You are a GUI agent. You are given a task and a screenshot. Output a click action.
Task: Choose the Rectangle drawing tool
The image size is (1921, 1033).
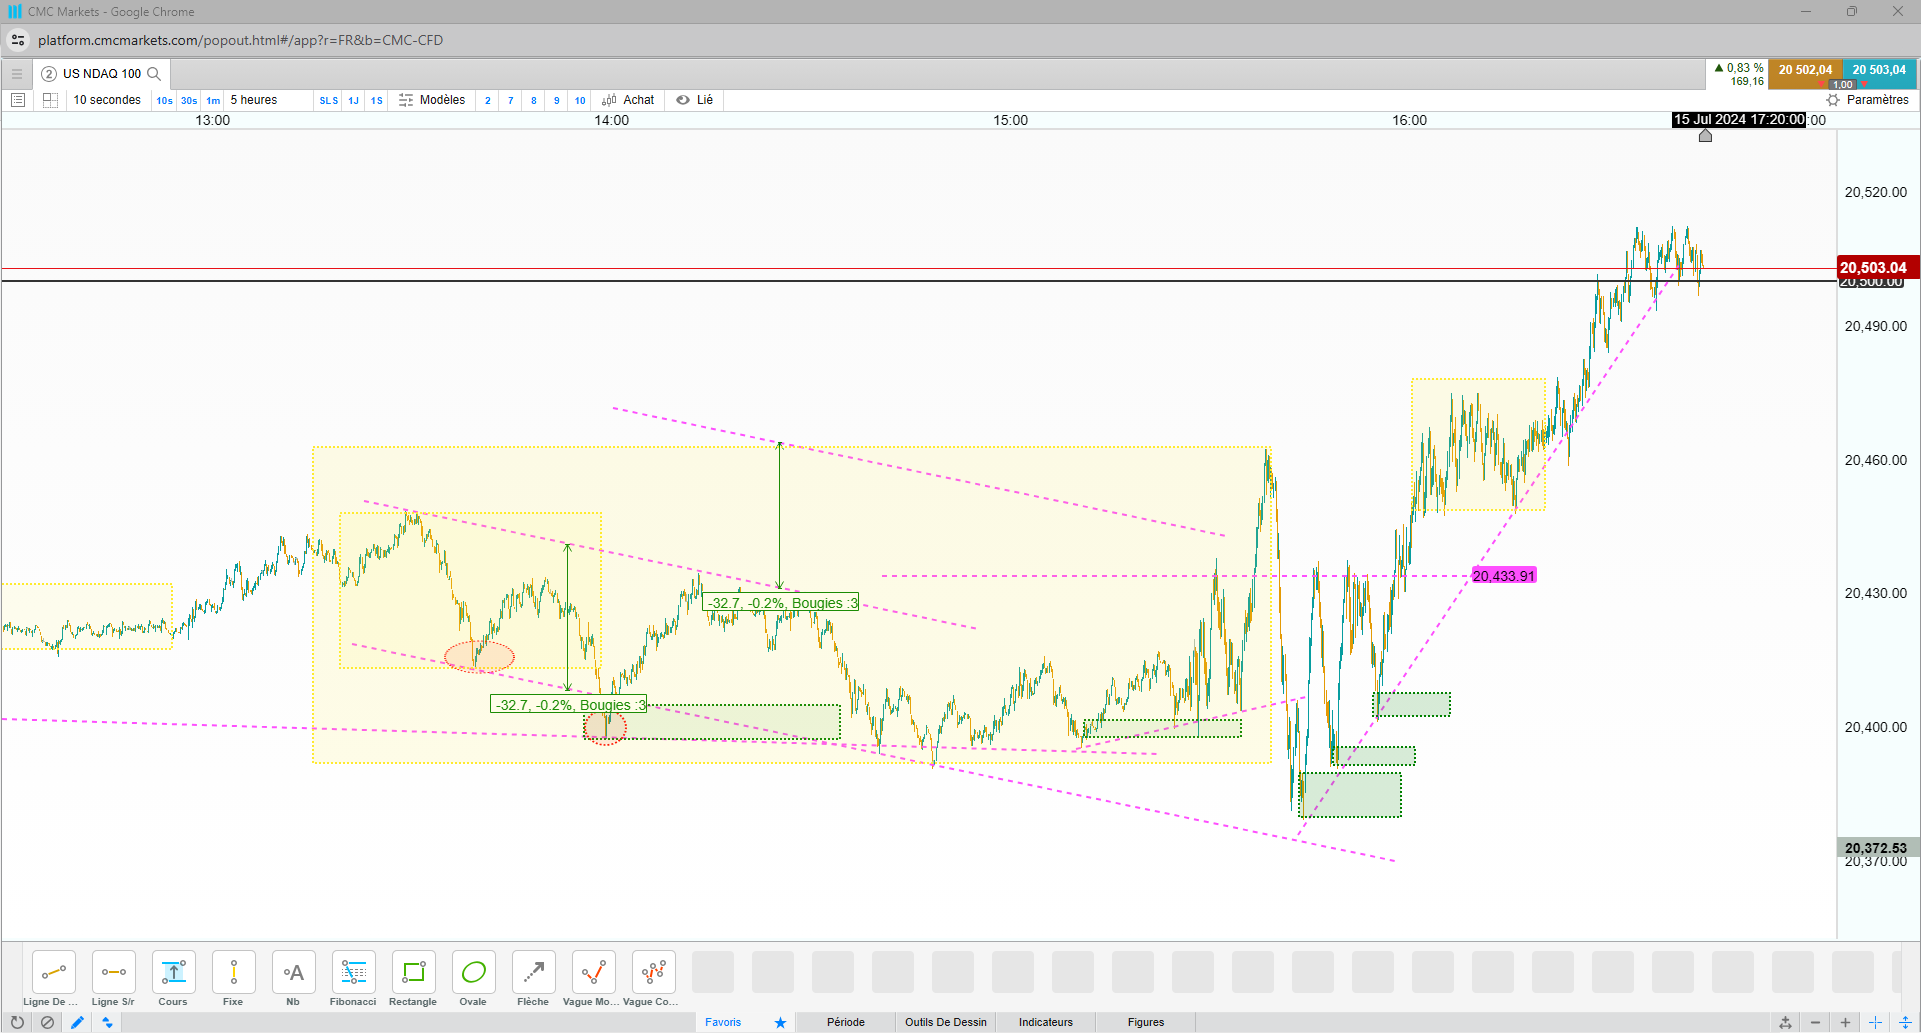click(413, 979)
